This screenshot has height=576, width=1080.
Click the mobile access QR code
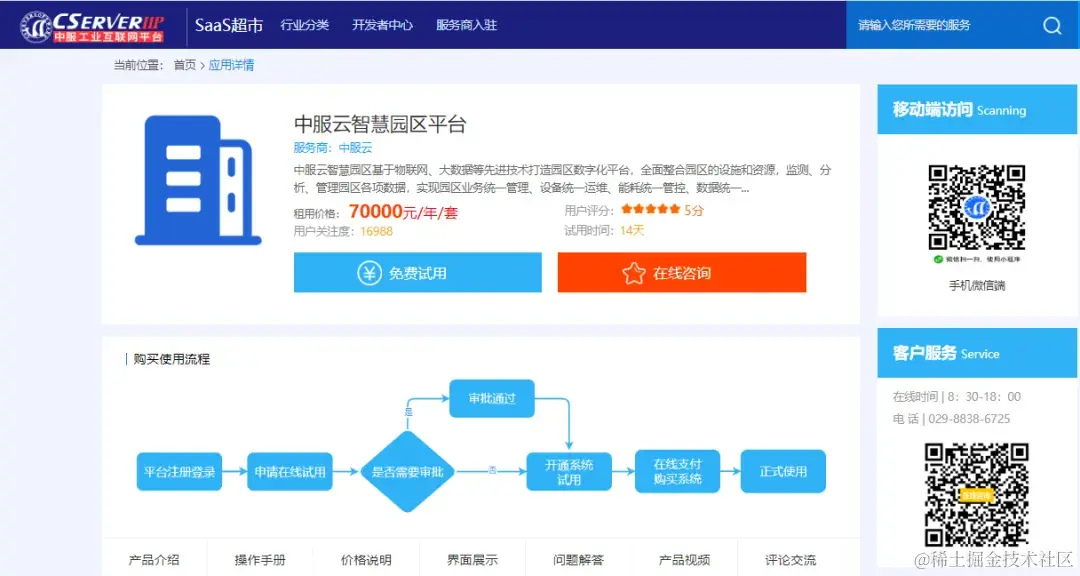[977, 207]
